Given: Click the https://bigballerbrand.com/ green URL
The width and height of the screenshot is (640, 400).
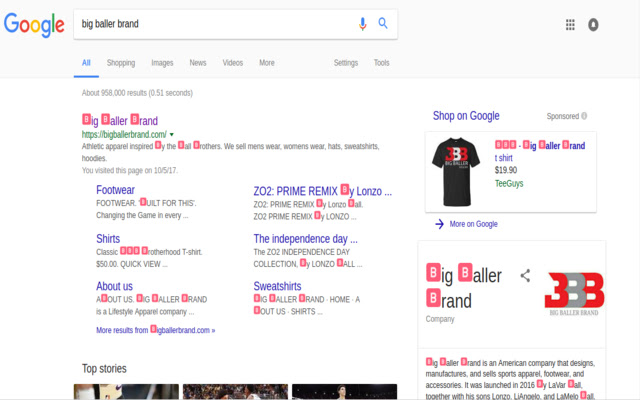Looking at the screenshot, I should [x=124, y=134].
